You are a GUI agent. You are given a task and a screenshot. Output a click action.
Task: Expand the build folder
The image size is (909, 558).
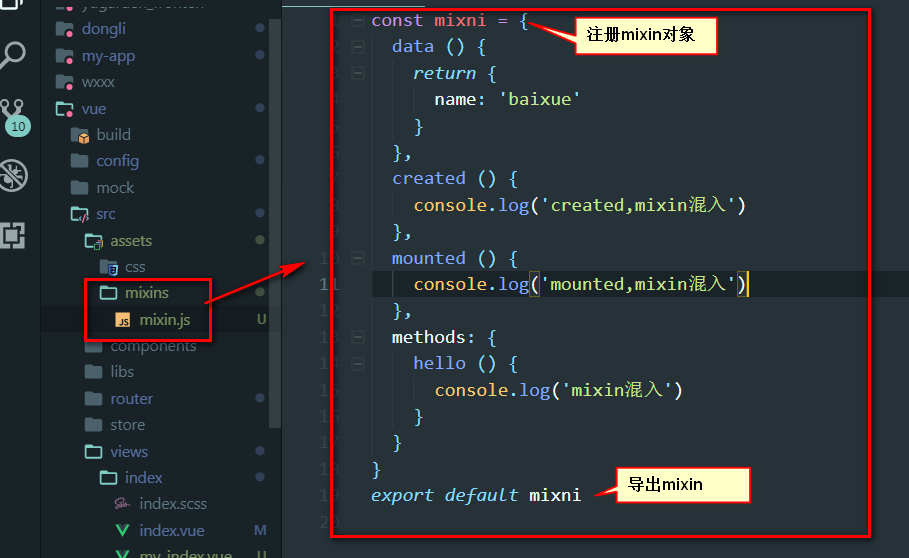coord(113,134)
